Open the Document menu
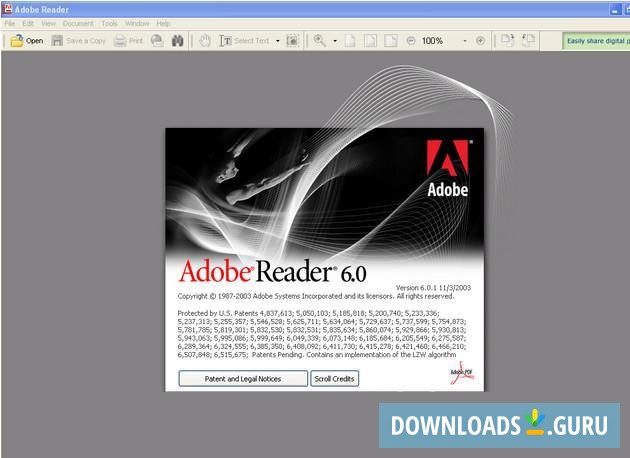Screen dimensions: 630x458 (x=78, y=24)
